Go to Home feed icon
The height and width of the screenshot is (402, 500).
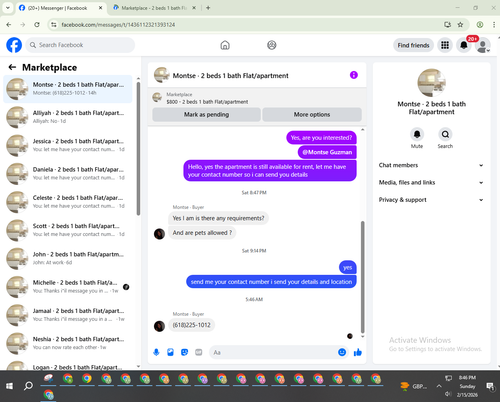coord(225,45)
